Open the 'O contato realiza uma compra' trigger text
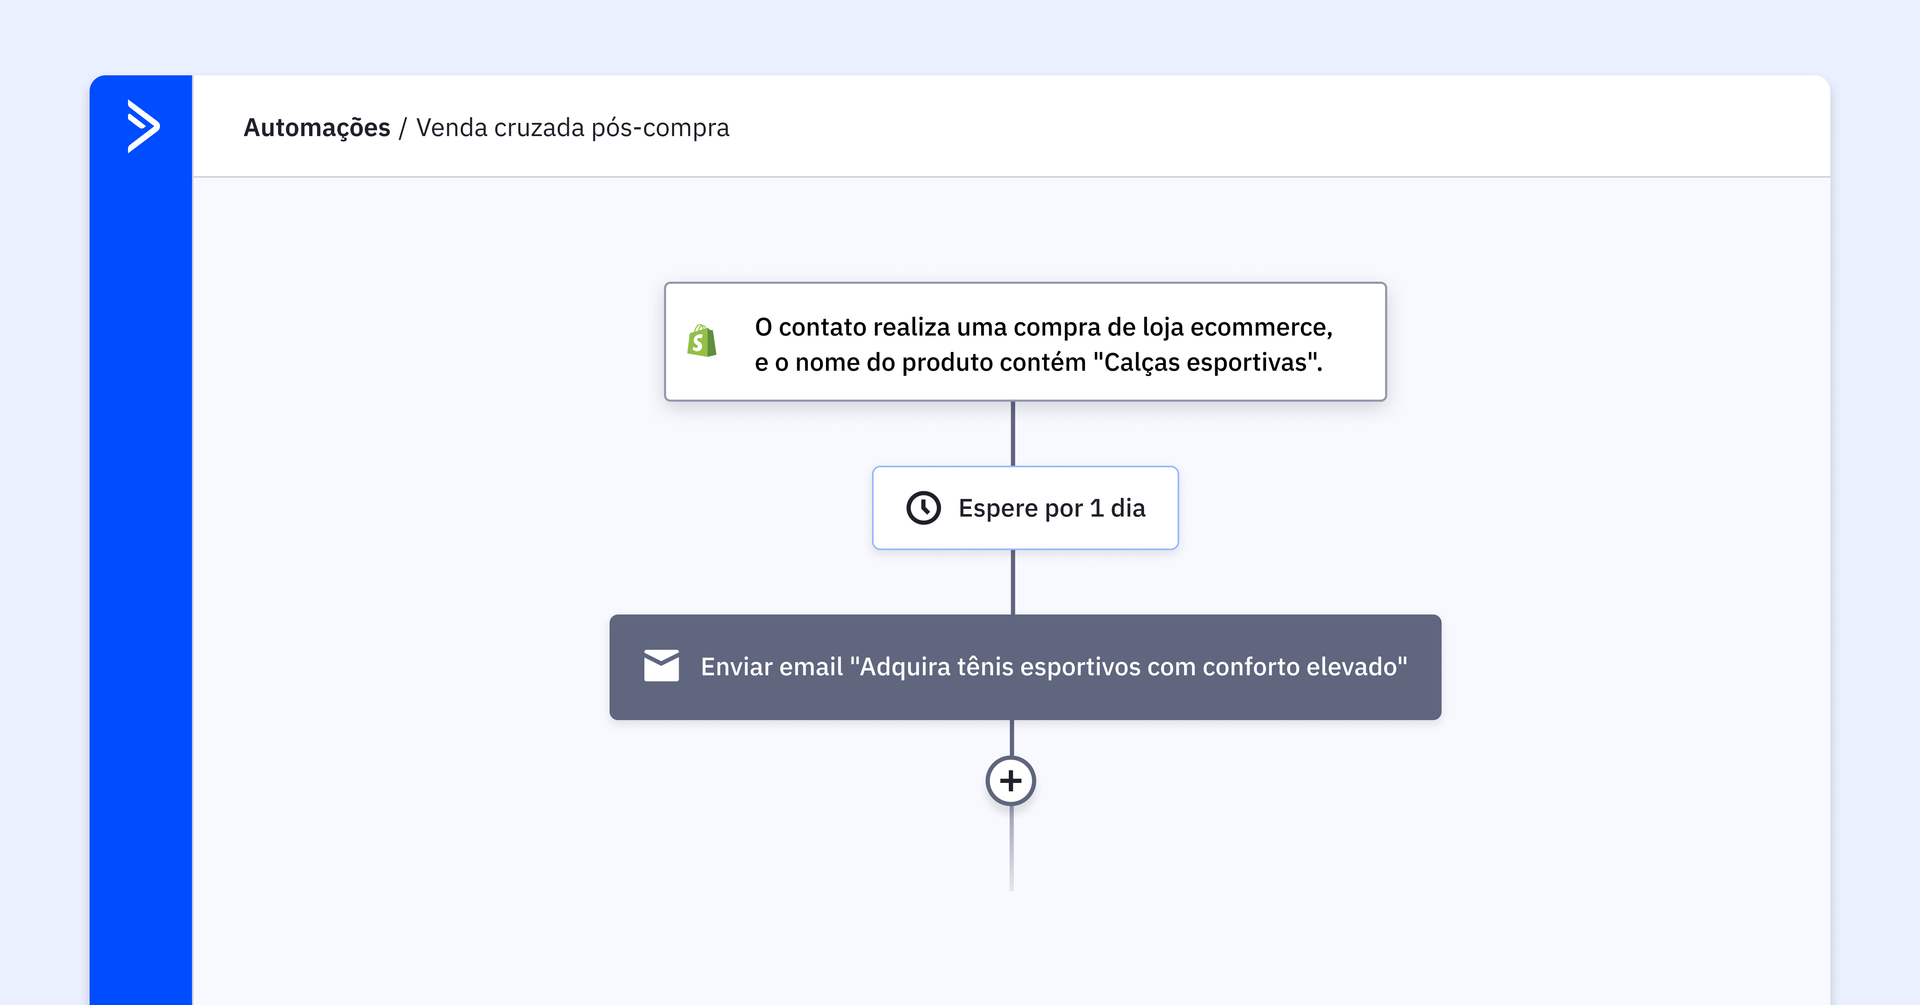Image resolution: width=1920 pixels, height=1005 pixels. point(1043,328)
